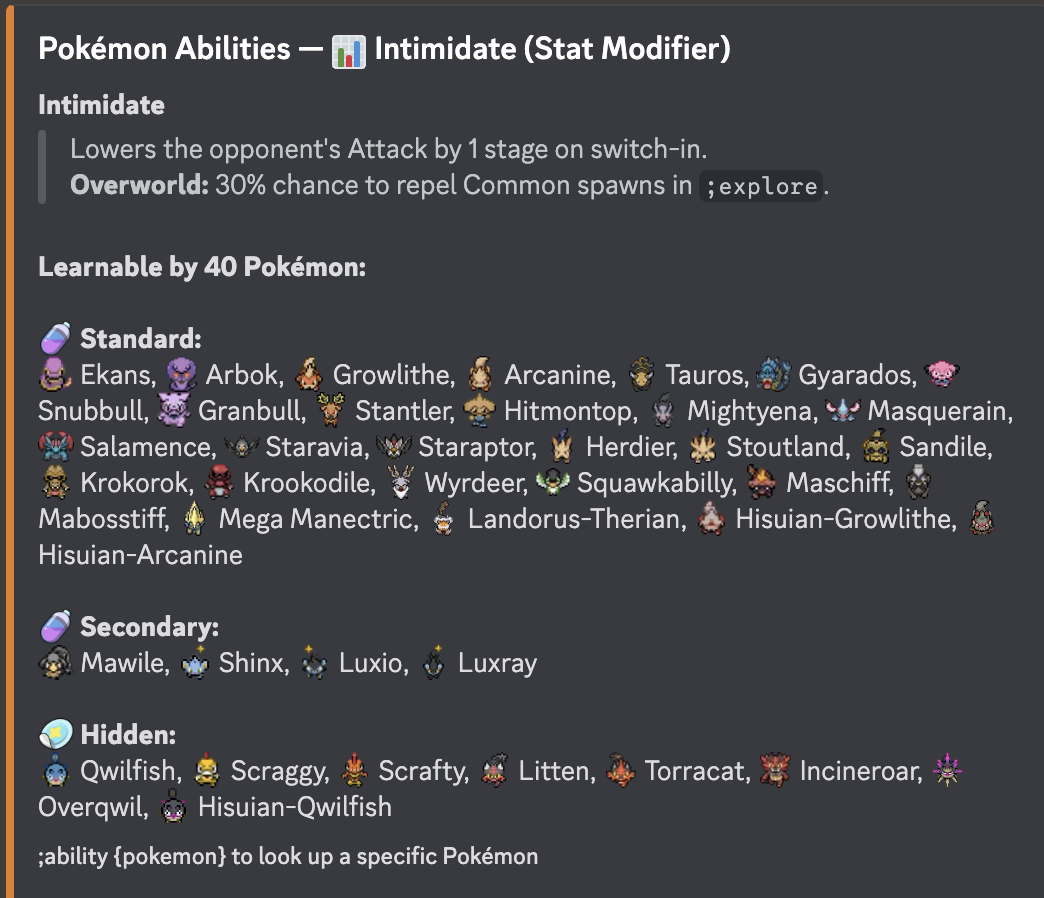Click the Salamence sprite icon
1044x898 pixels.
[55, 446]
